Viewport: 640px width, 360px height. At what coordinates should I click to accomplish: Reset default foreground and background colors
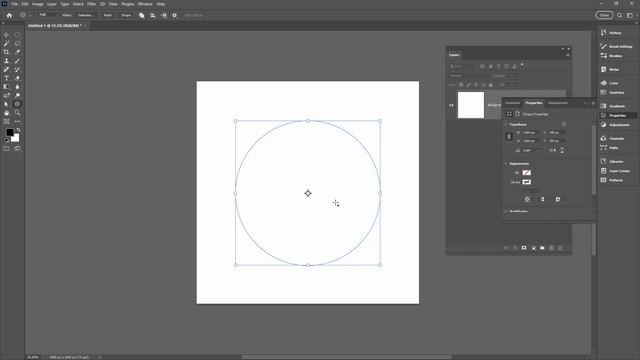pyautogui.click(x=7, y=140)
